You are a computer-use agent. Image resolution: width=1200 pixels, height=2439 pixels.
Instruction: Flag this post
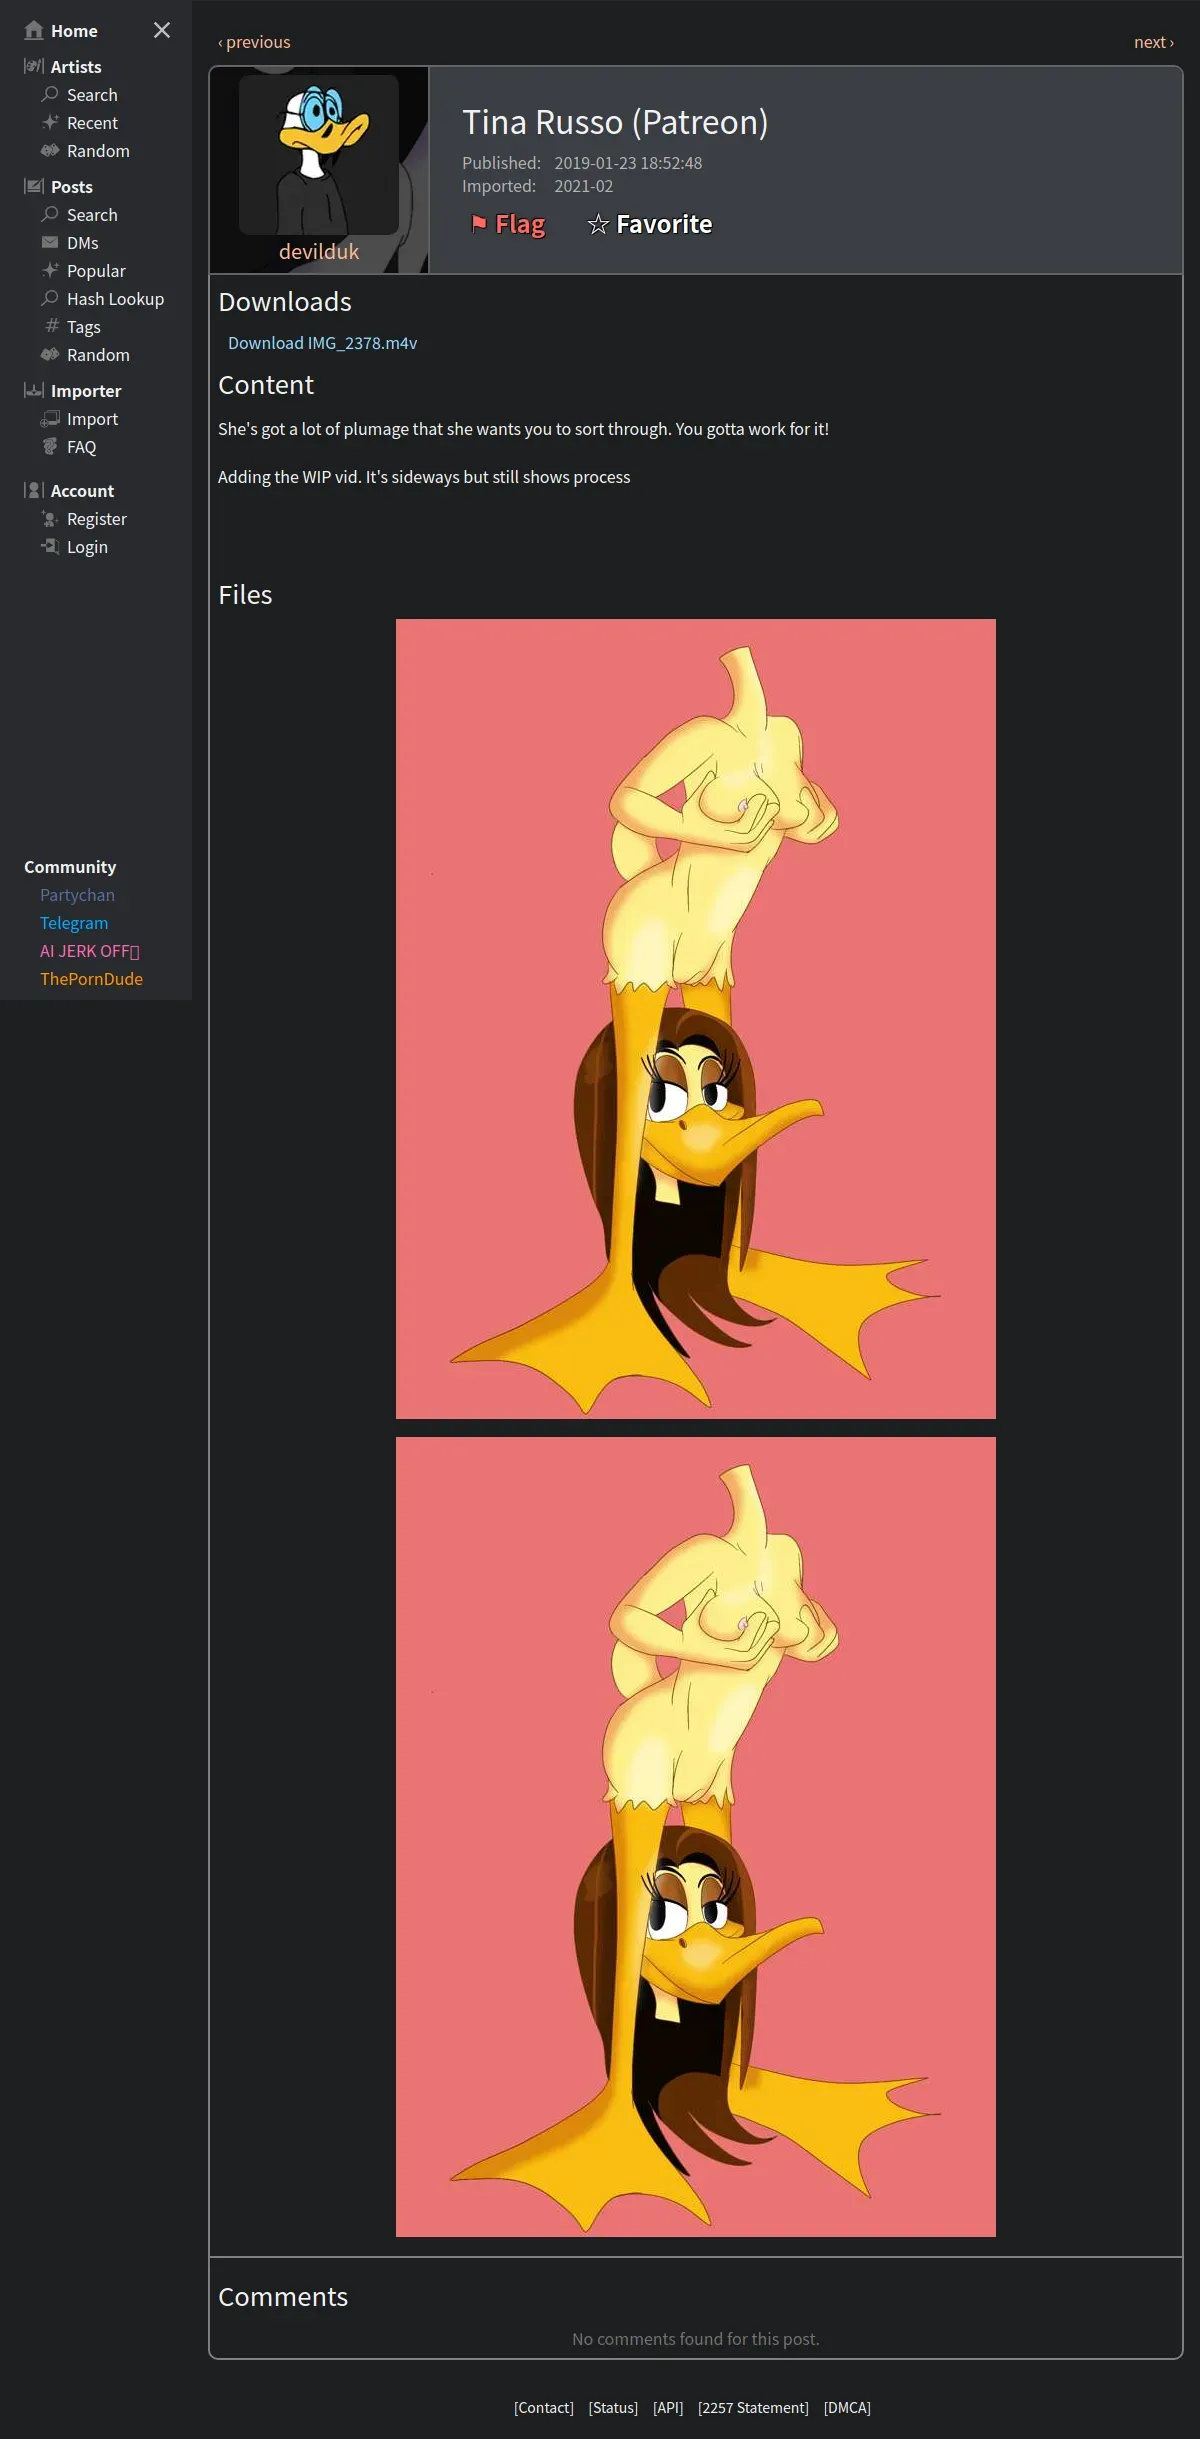click(508, 224)
